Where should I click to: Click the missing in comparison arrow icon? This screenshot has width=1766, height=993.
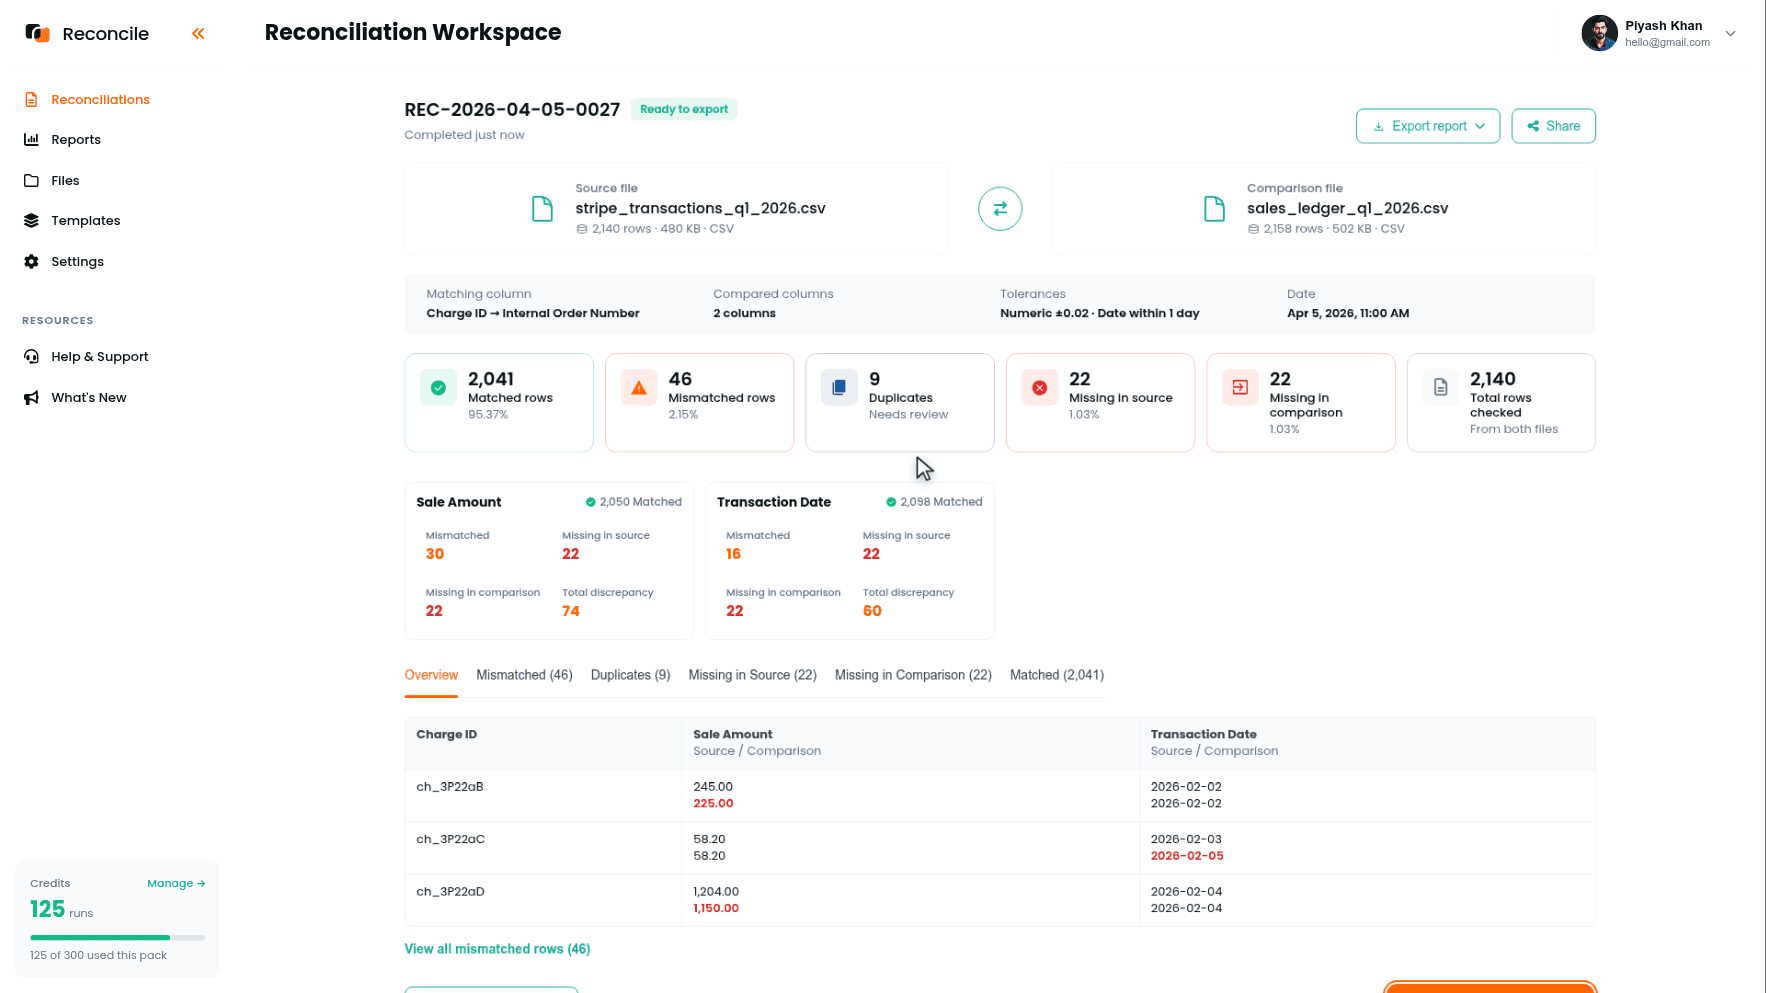coord(1240,387)
